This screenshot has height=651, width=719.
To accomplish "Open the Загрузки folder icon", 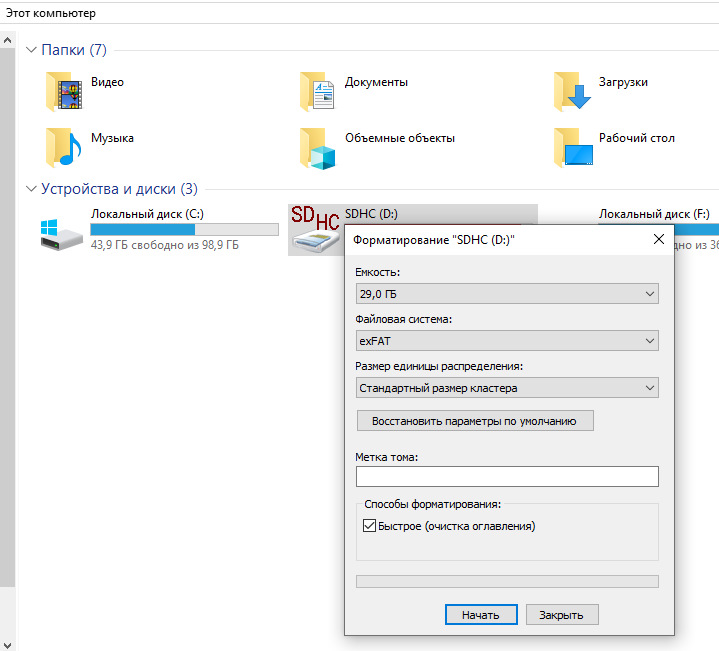I will click(572, 91).
